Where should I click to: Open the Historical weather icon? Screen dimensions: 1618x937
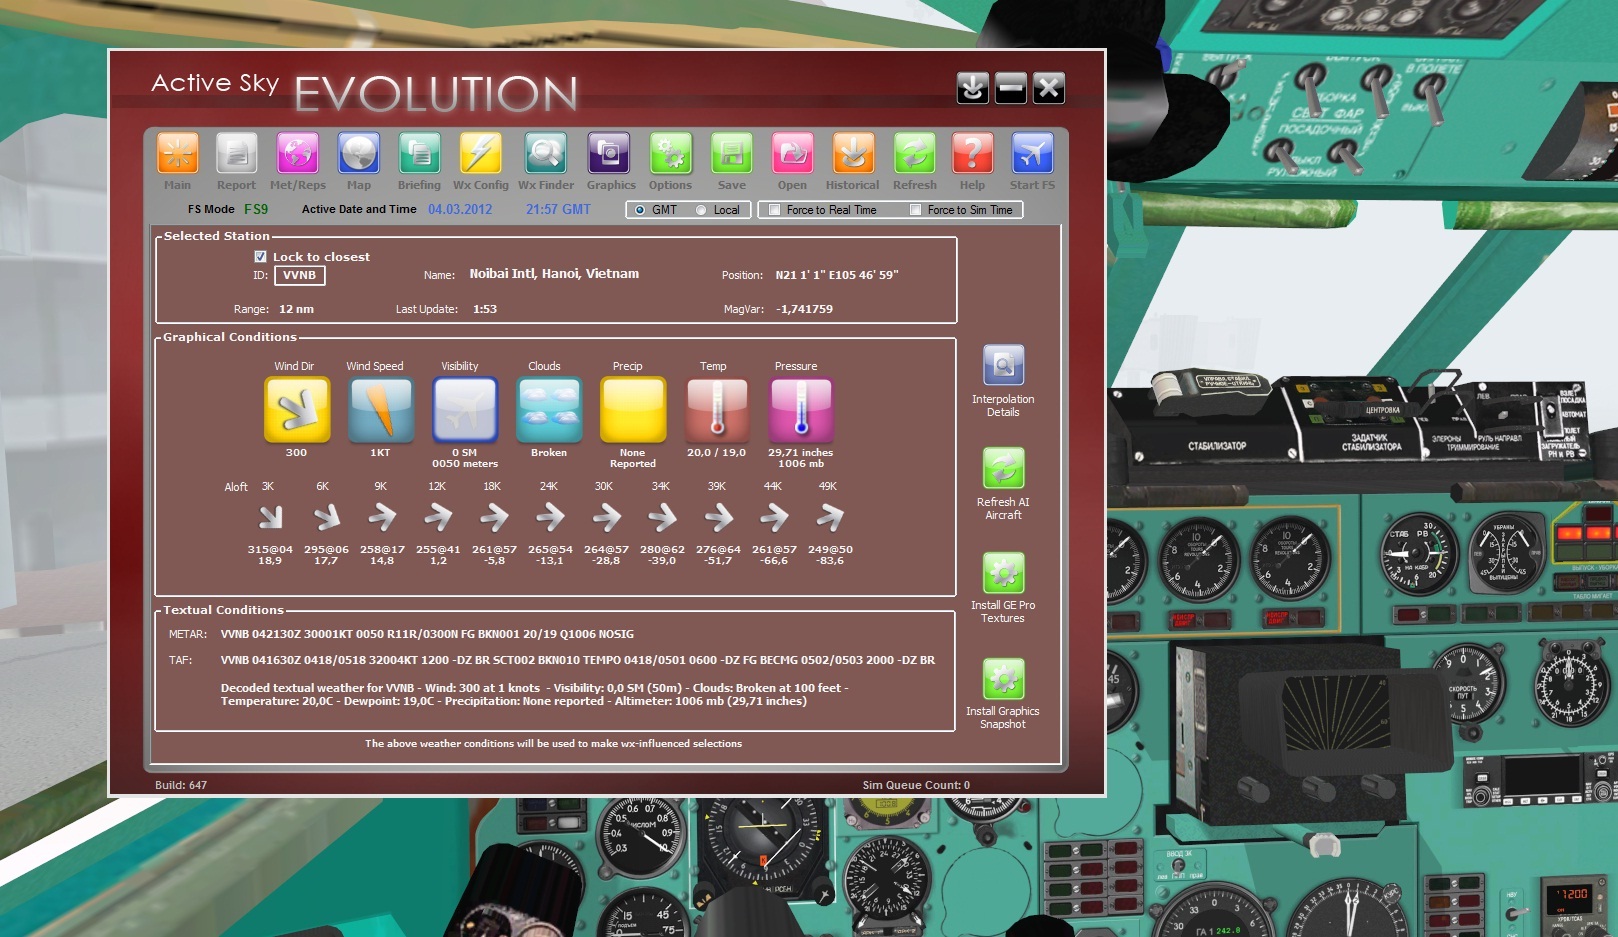click(854, 154)
